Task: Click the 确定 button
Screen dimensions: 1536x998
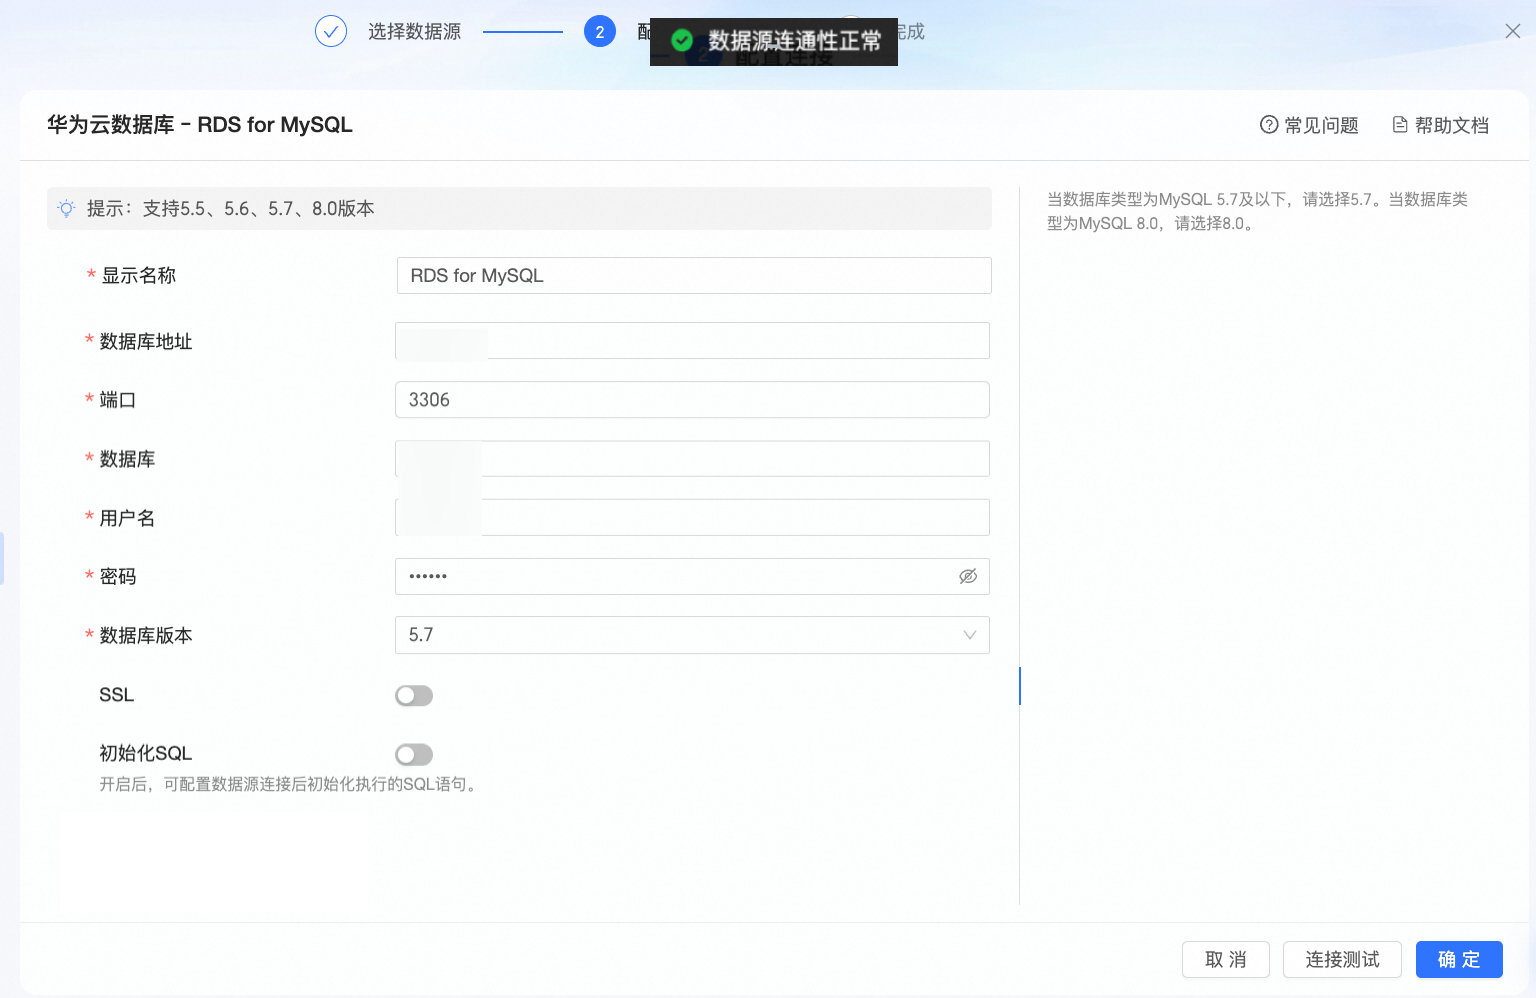Action: (x=1459, y=960)
